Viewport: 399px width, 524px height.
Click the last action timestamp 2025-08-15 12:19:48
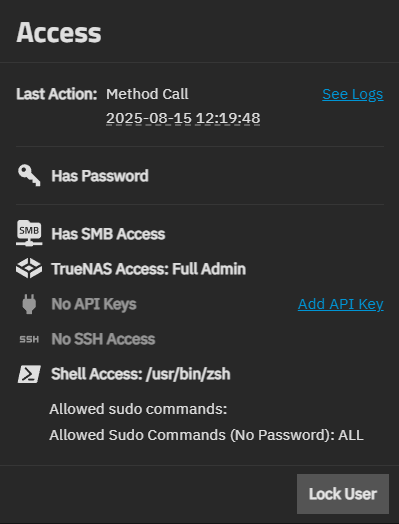coord(183,118)
